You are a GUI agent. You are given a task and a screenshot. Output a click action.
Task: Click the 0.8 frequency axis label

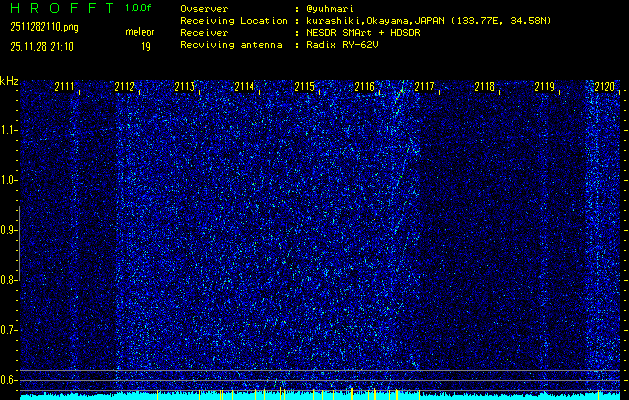tap(8, 280)
